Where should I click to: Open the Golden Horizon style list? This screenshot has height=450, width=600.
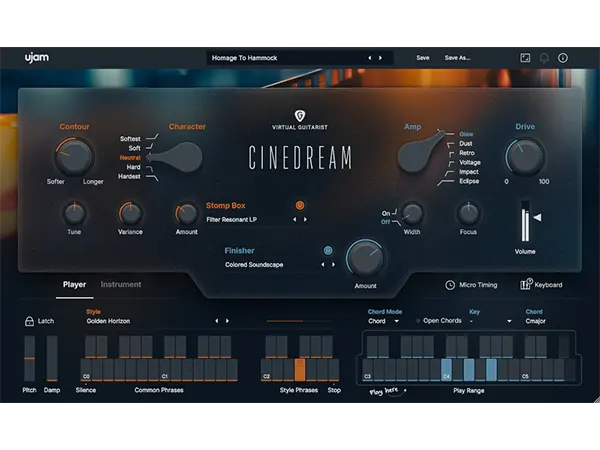coord(108,321)
